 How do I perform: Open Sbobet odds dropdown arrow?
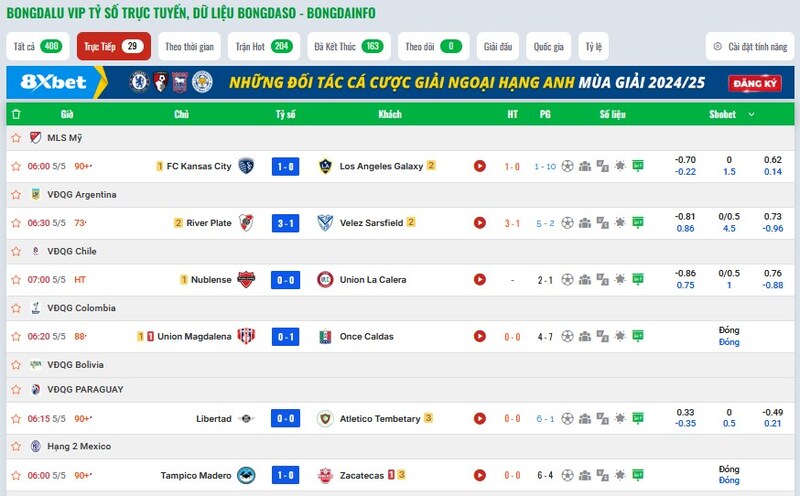point(751,114)
